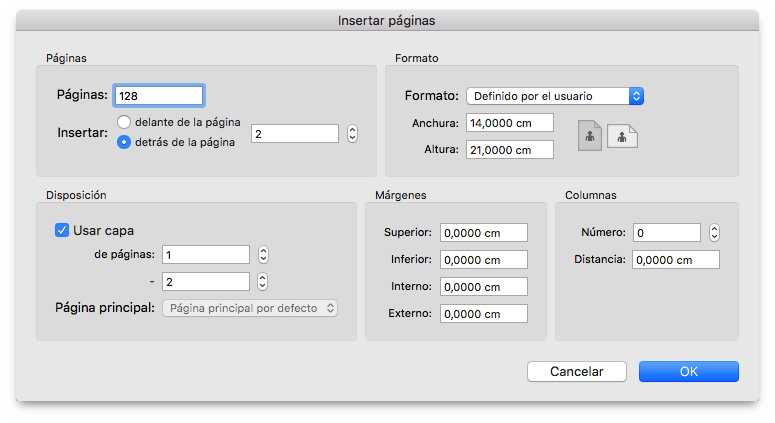Open the Formato dropdown
This screenshot has width=775, height=423.
click(555, 96)
